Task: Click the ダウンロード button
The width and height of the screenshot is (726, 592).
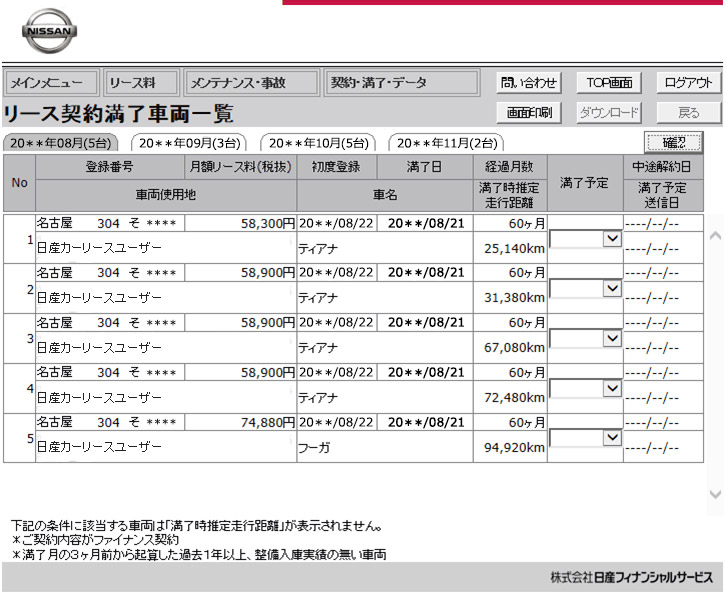Action: 609,113
